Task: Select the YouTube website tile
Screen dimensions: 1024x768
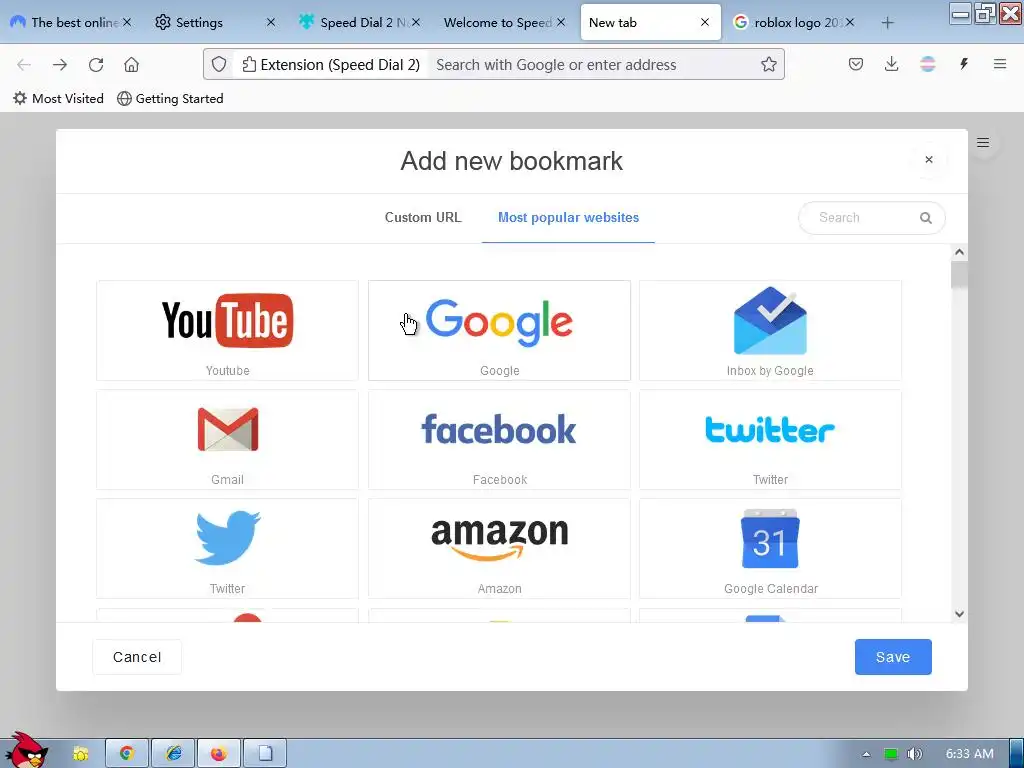Action: point(227,330)
